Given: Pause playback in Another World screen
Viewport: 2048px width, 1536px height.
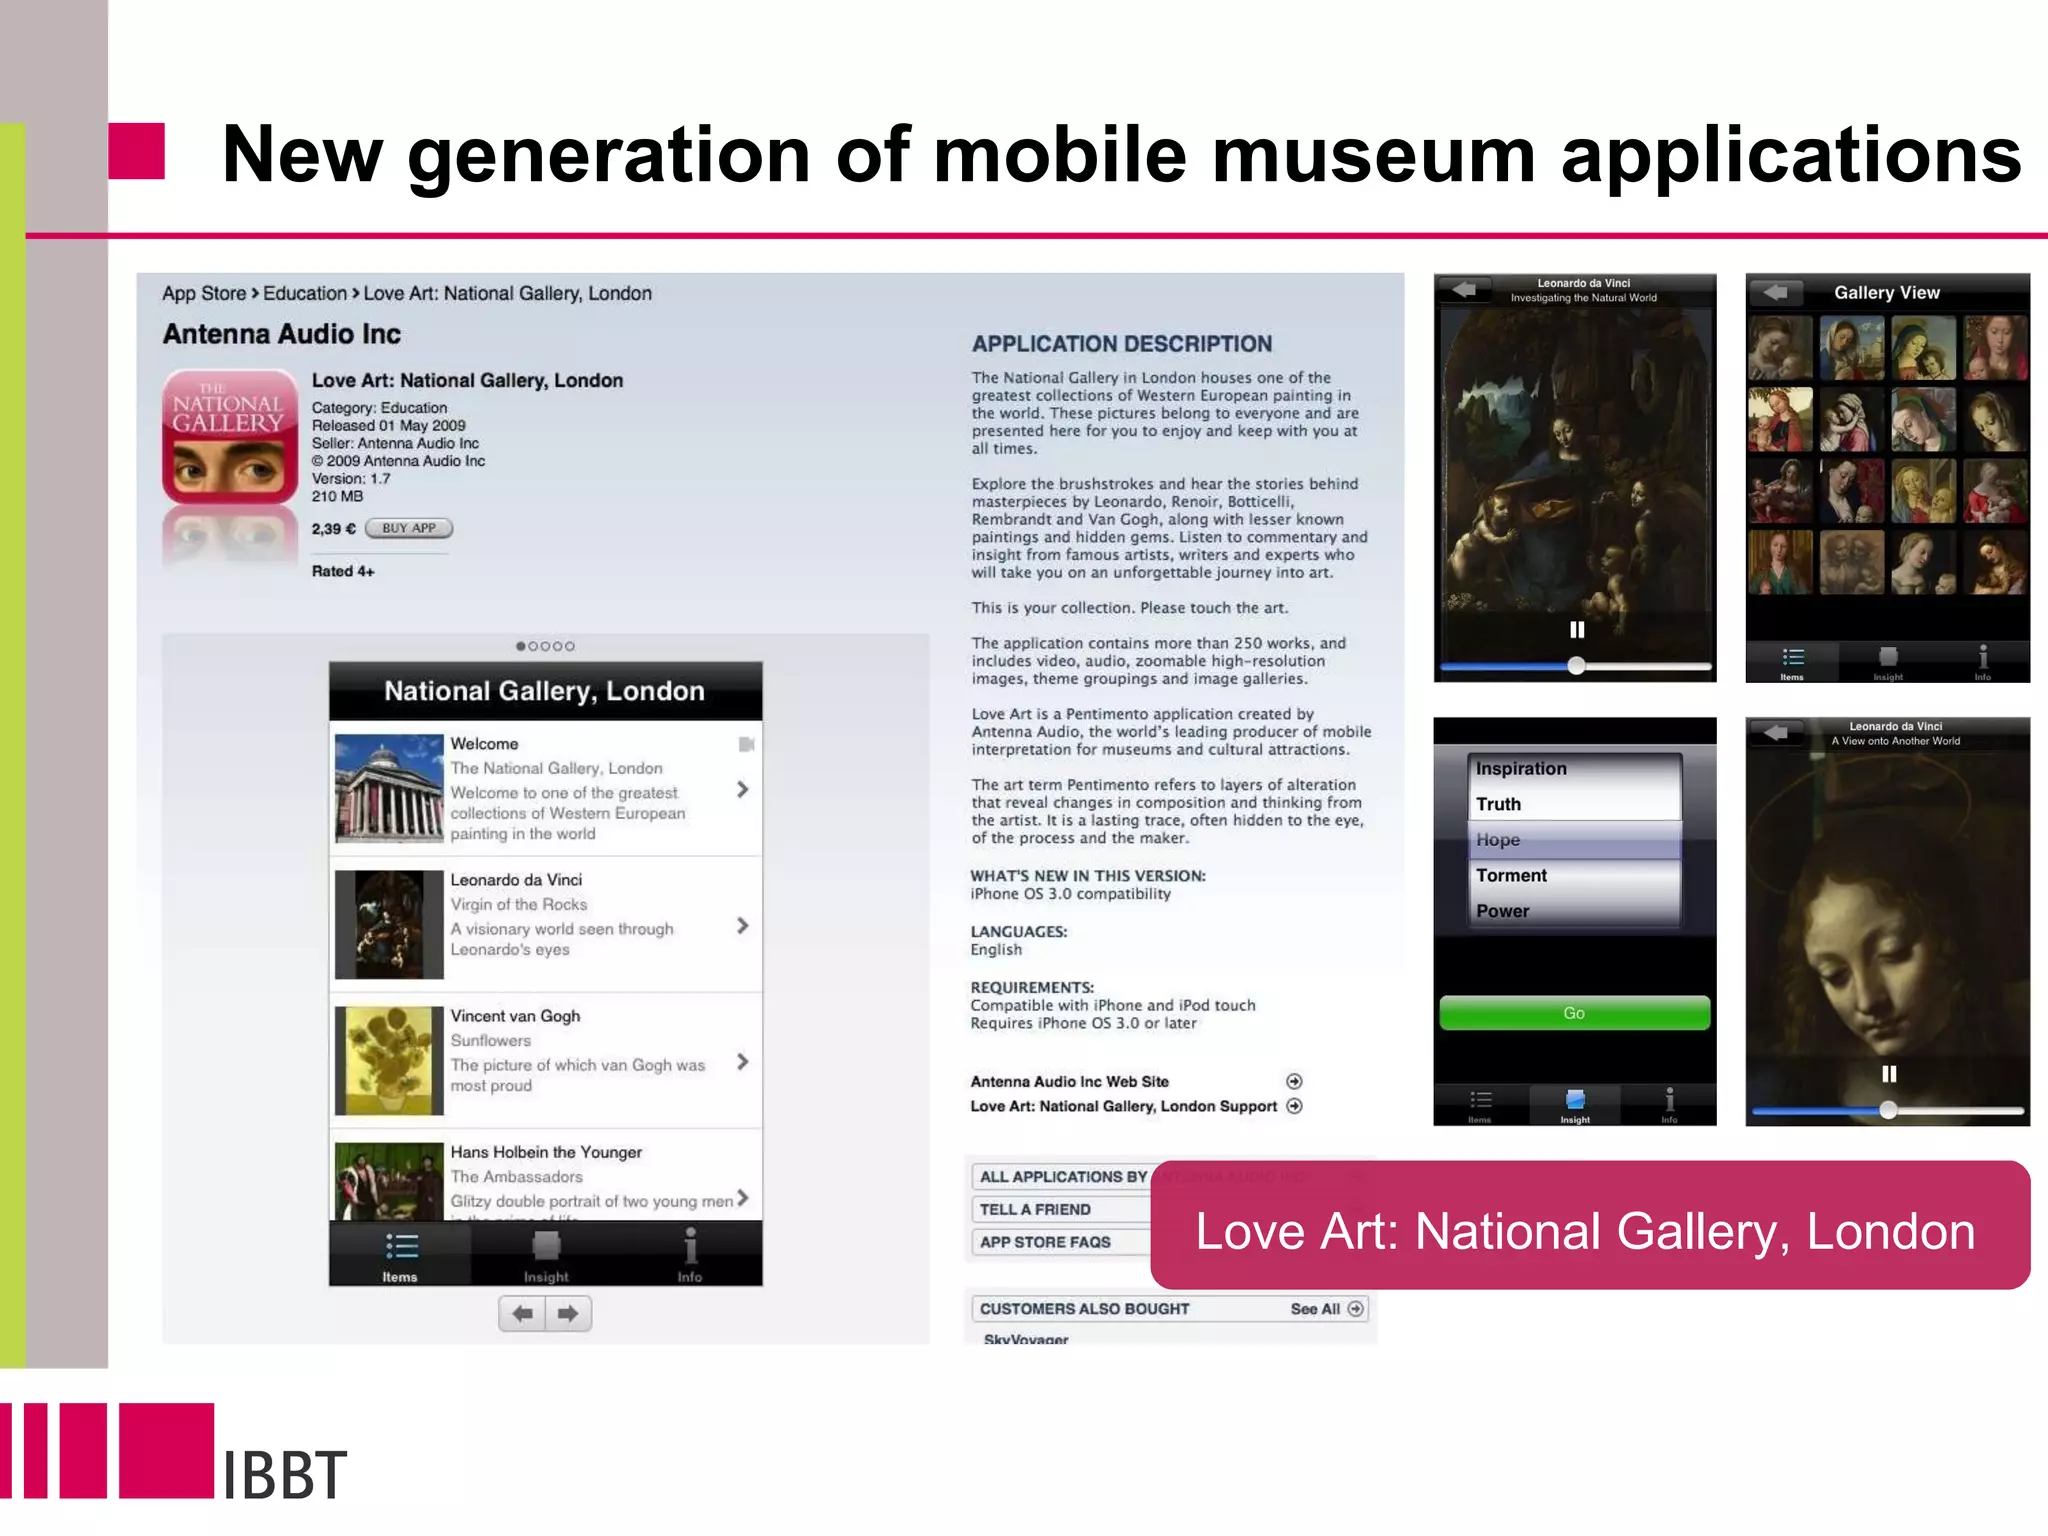Looking at the screenshot, I should (1889, 1074).
